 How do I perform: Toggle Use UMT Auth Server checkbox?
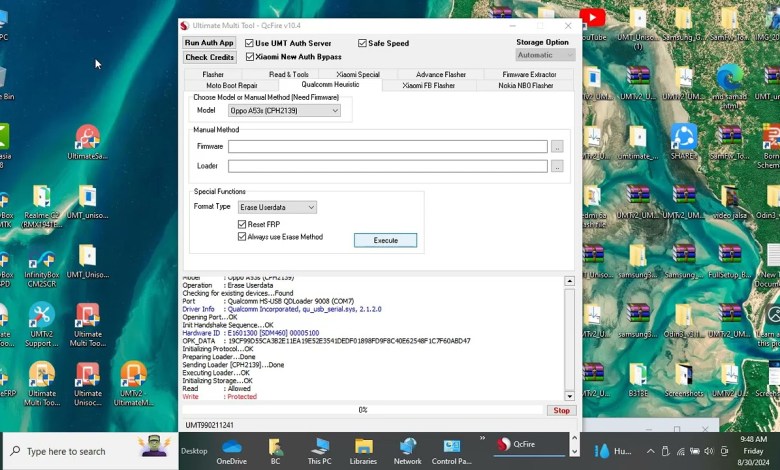click(250, 43)
